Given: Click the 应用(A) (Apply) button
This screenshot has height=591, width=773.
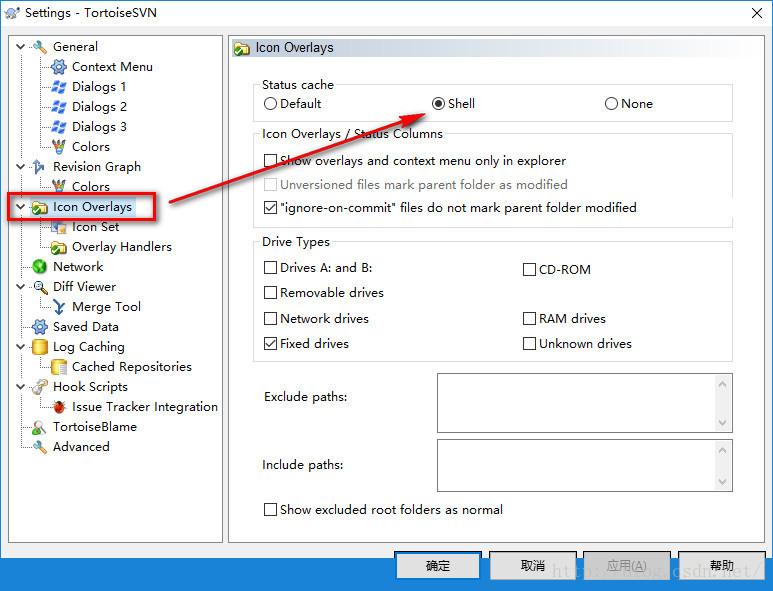Looking at the screenshot, I should click(627, 565).
